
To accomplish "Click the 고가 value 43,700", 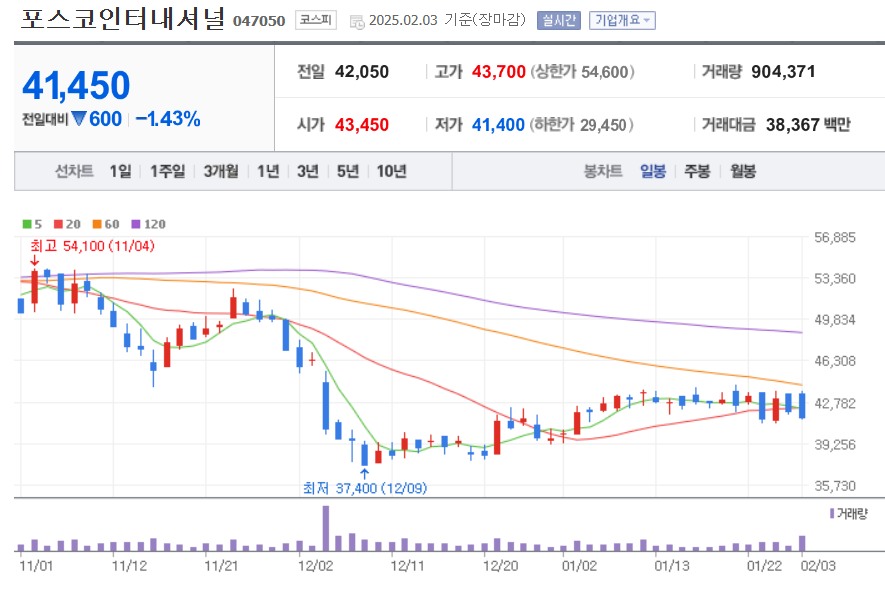I will tap(498, 72).
